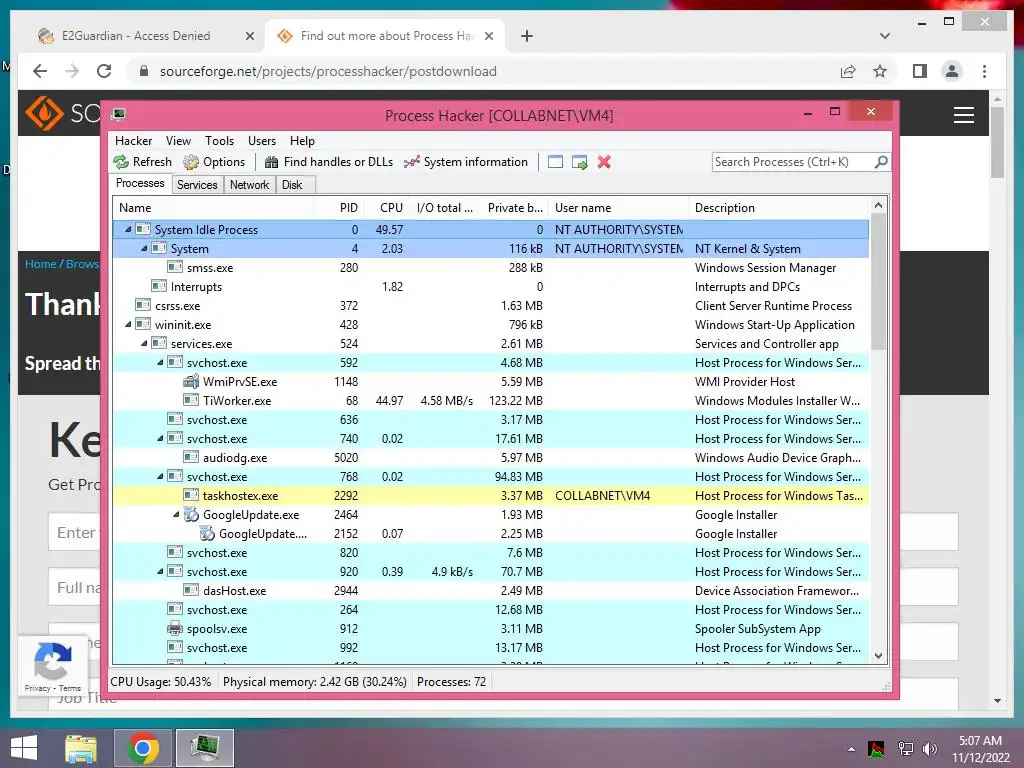Open the Users menu

pos(262,141)
